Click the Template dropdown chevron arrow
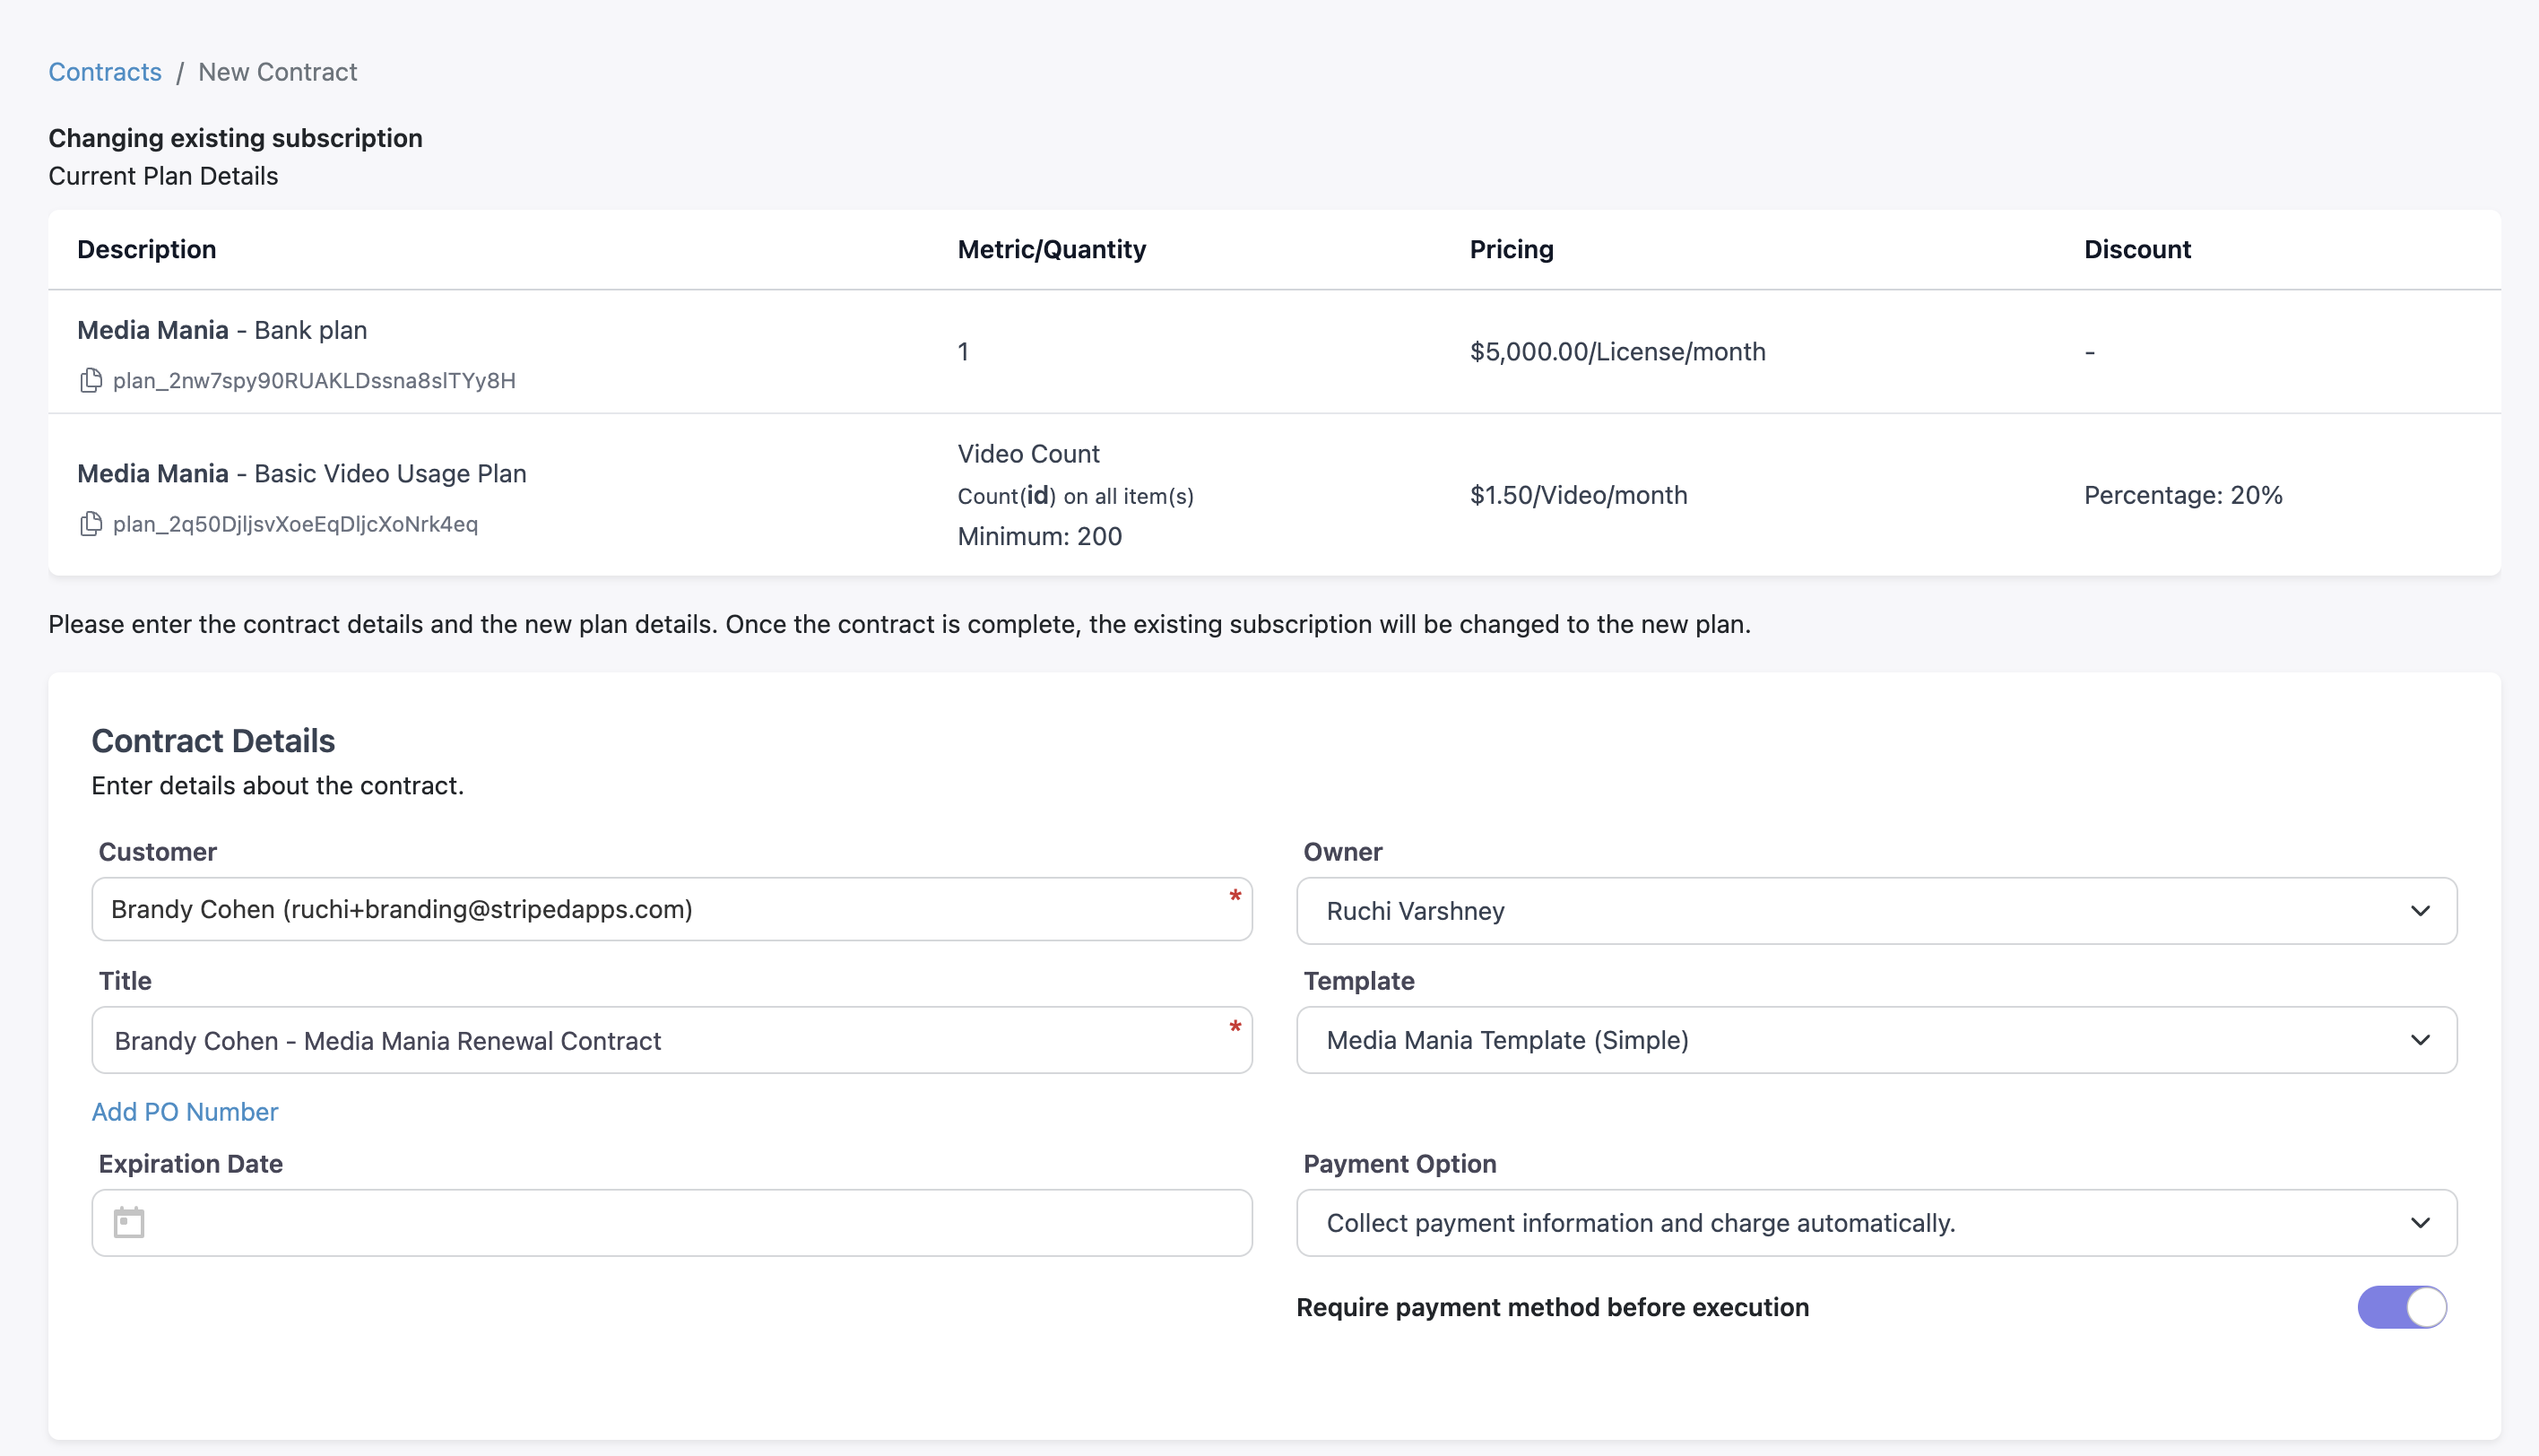Screen dimensions: 2539x1456 pos(2420,1040)
